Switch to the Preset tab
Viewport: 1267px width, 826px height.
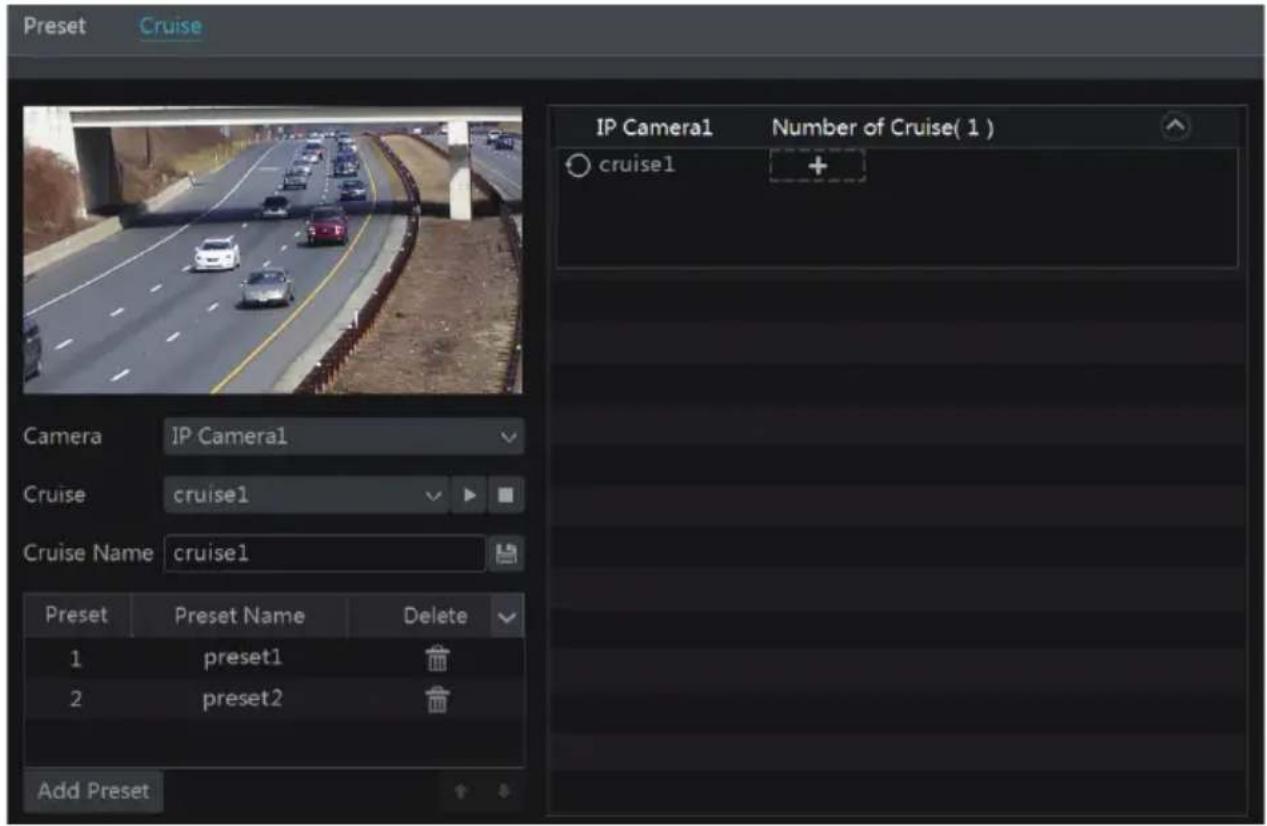(54, 26)
